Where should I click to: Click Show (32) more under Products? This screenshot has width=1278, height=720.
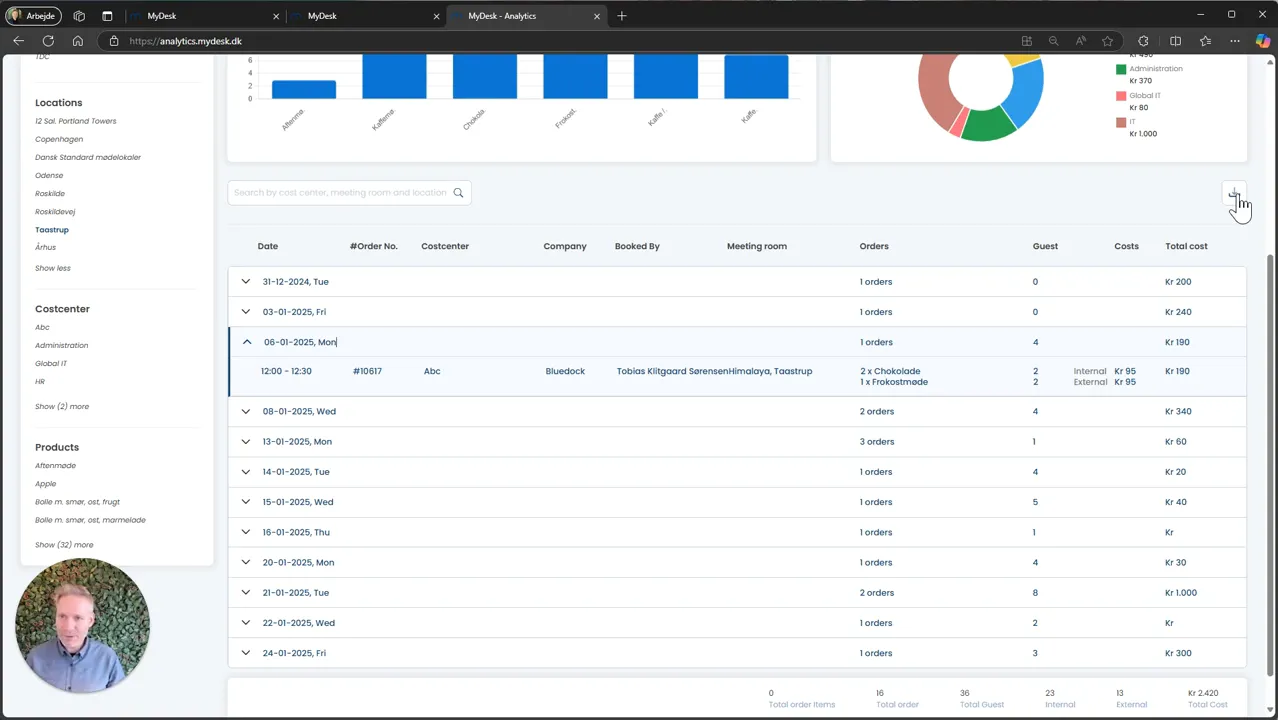pyautogui.click(x=64, y=545)
